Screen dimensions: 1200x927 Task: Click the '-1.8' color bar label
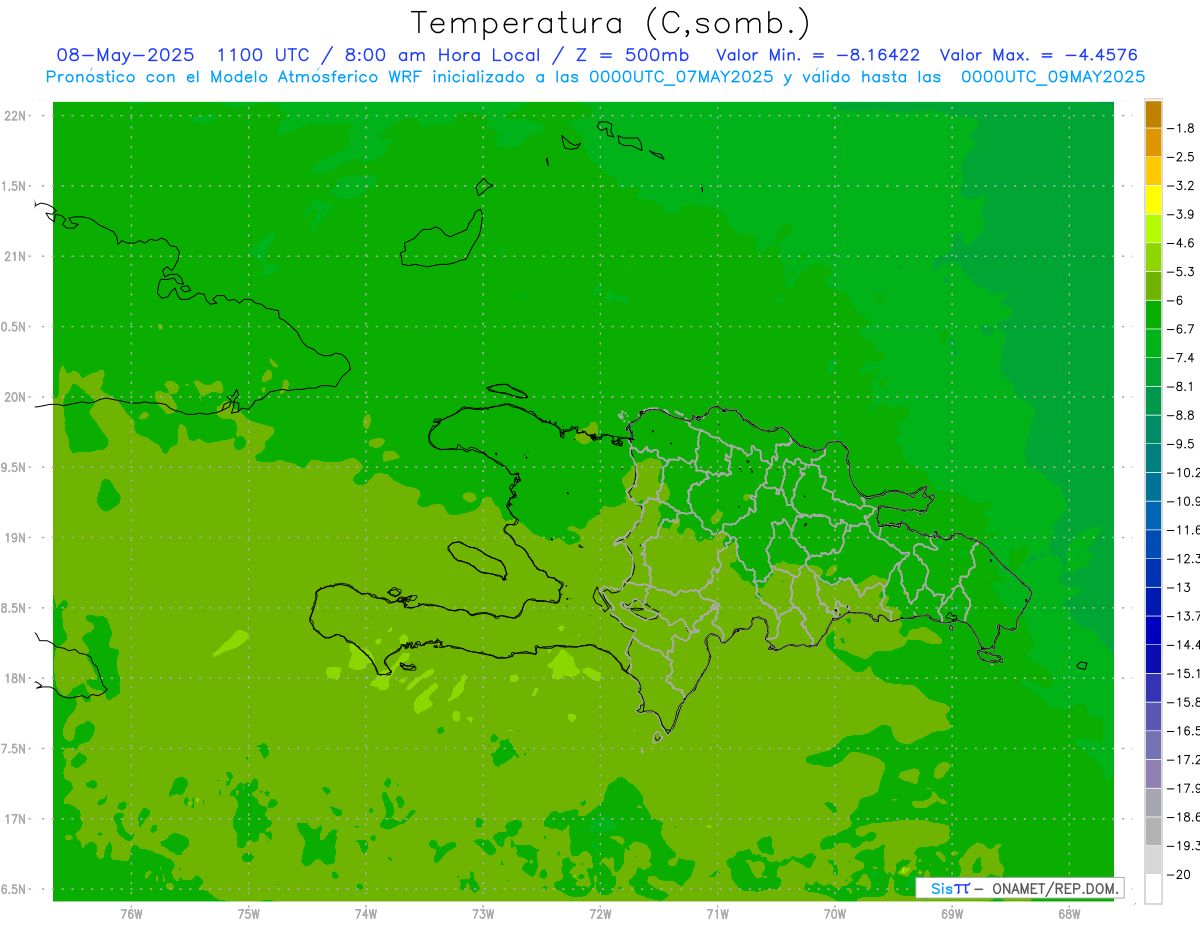1181,128
